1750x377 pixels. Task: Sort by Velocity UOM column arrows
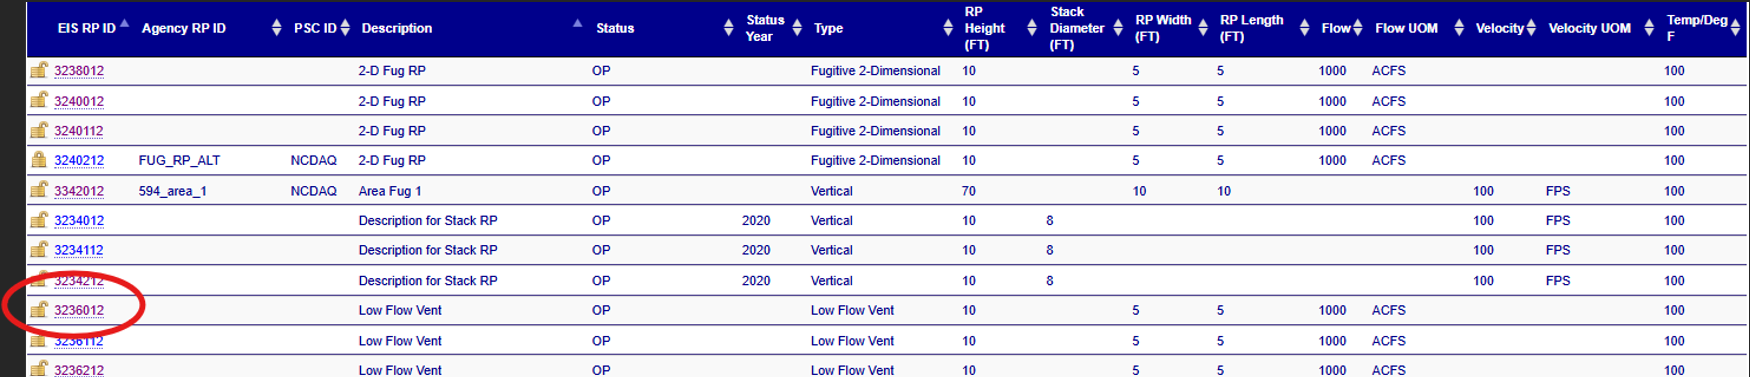1649,28
